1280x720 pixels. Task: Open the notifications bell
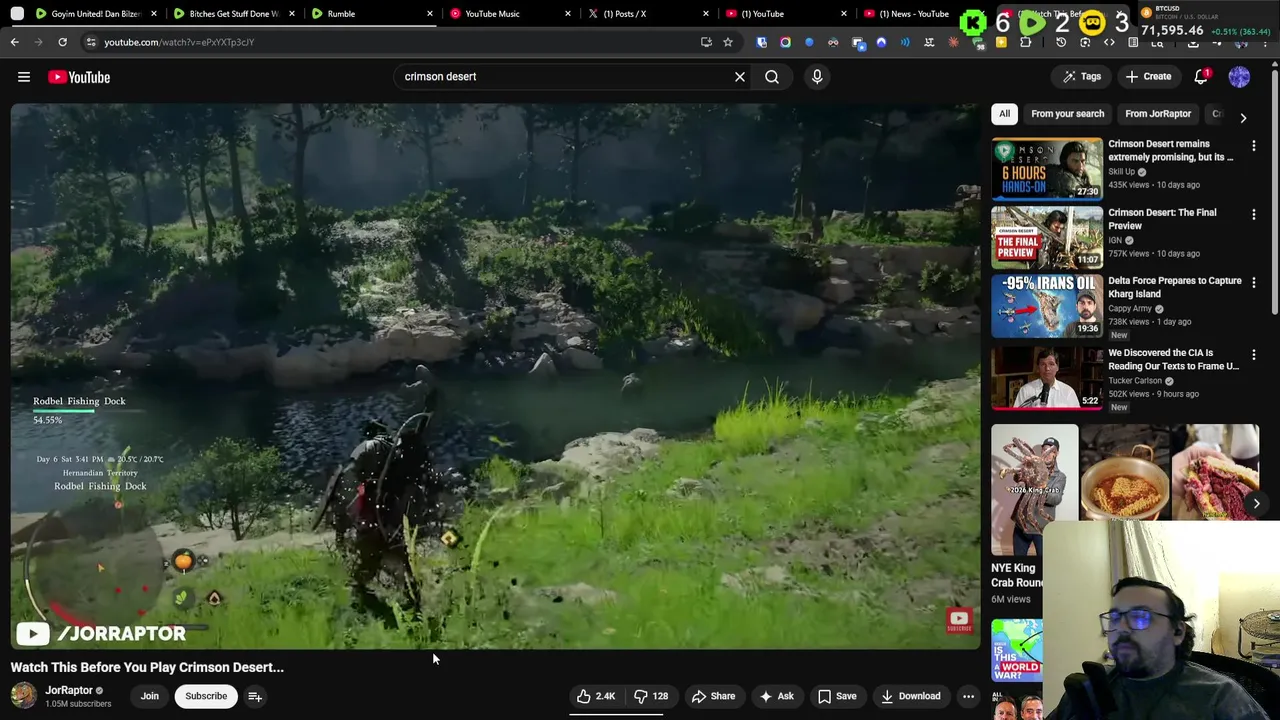tap(1202, 77)
